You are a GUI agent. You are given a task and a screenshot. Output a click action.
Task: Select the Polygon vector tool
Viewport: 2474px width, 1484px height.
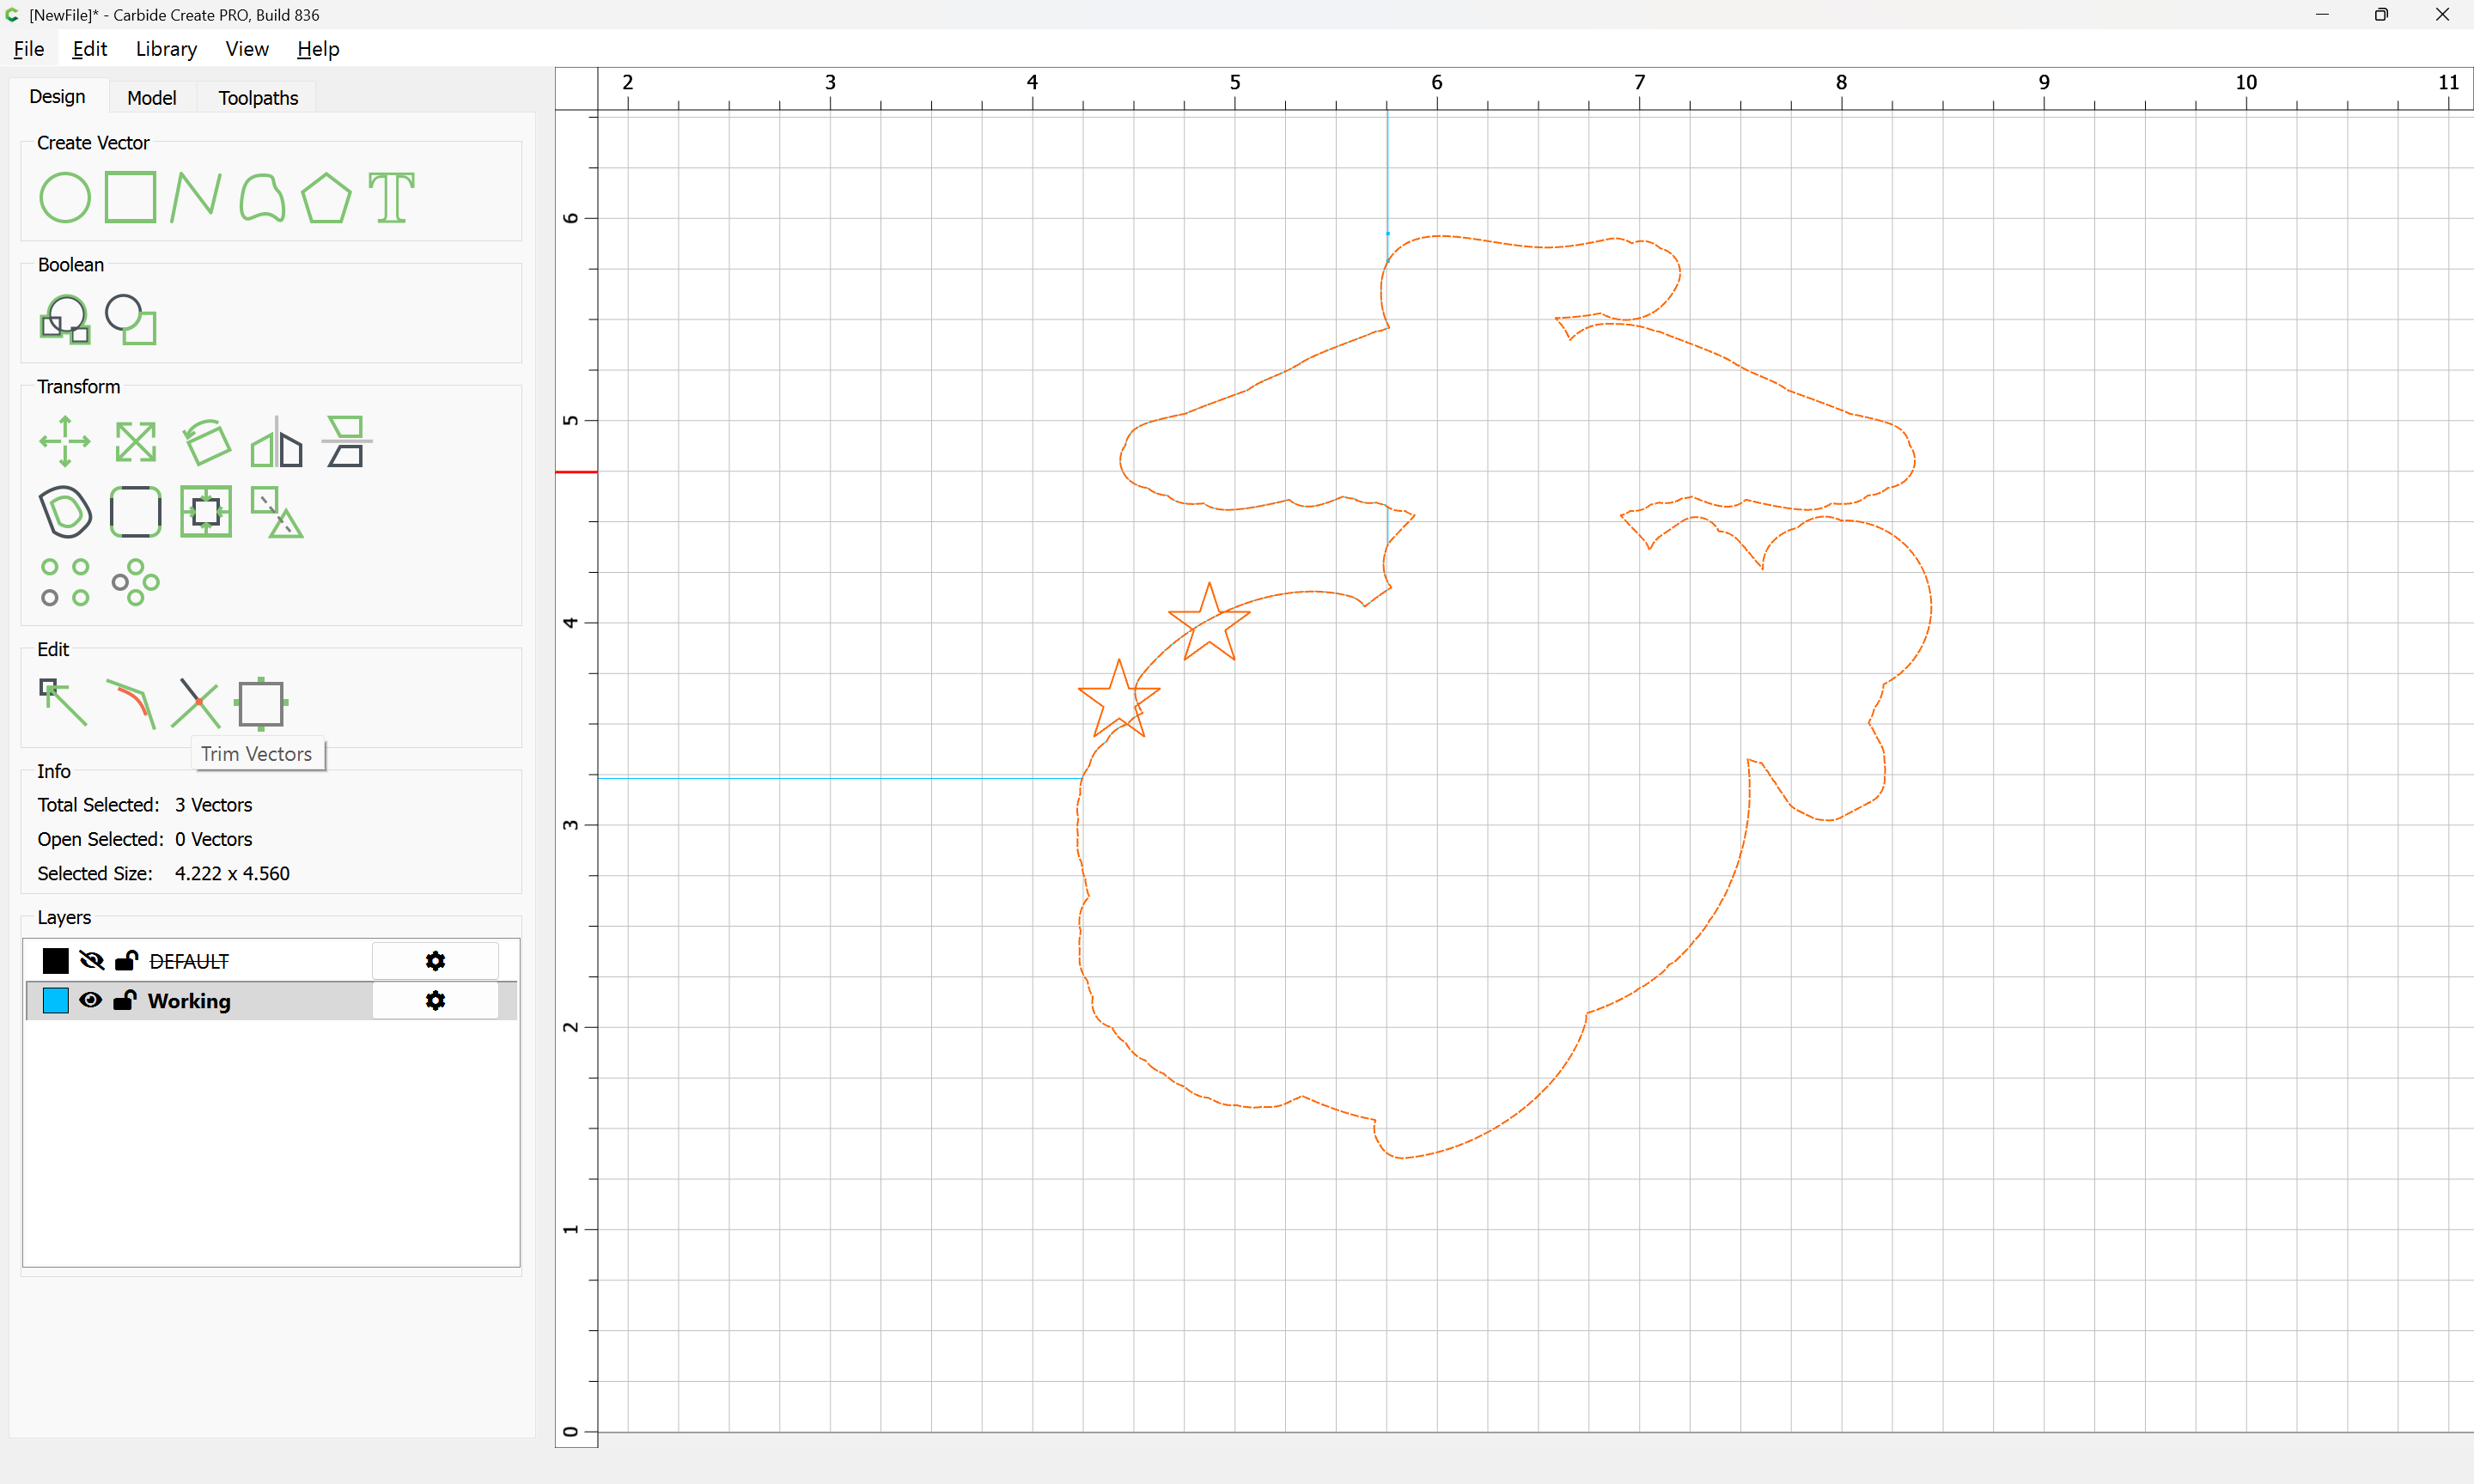coord(326,197)
